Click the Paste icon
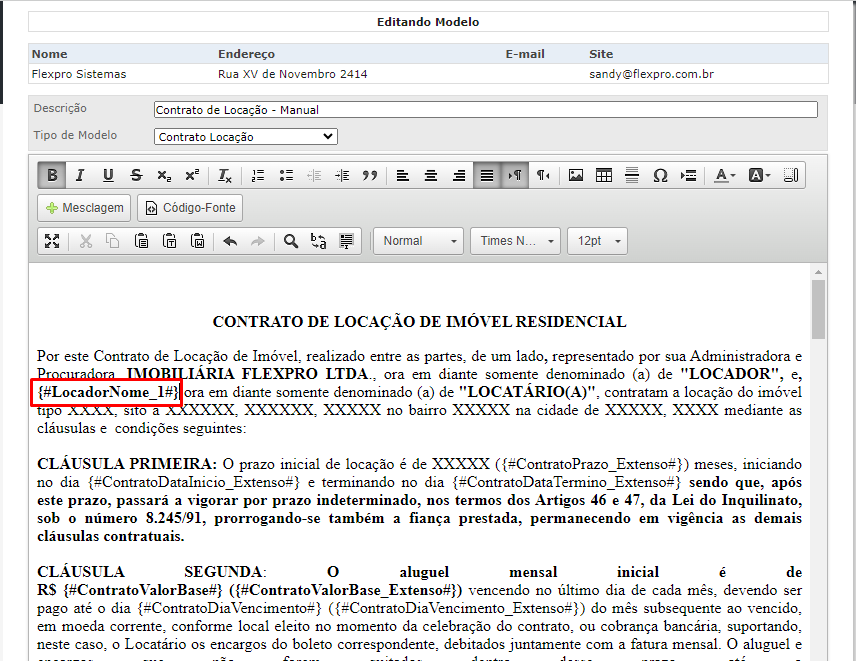 [141, 241]
